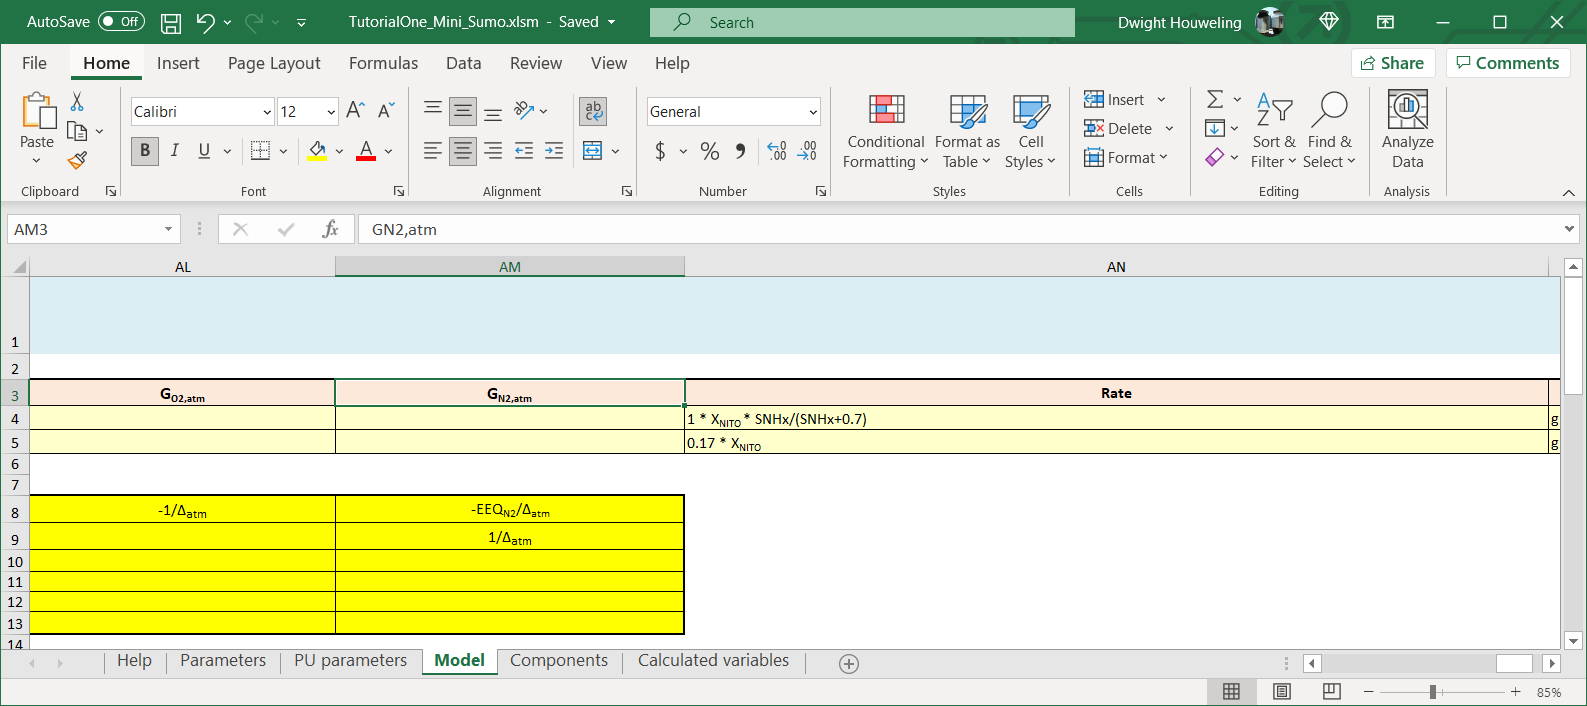Open the Calibri font name dropdown
This screenshot has width=1587, height=706.
pos(267,112)
